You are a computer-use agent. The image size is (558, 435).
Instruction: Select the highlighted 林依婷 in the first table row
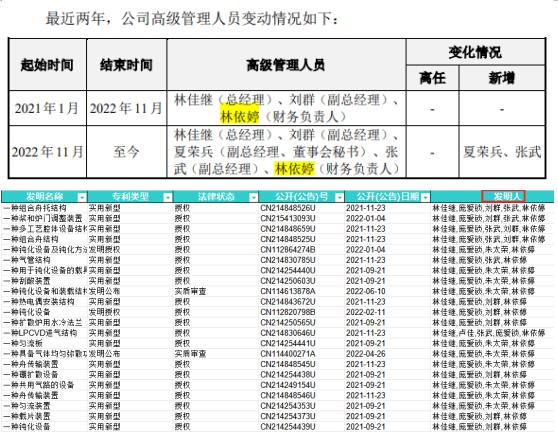click(x=239, y=116)
